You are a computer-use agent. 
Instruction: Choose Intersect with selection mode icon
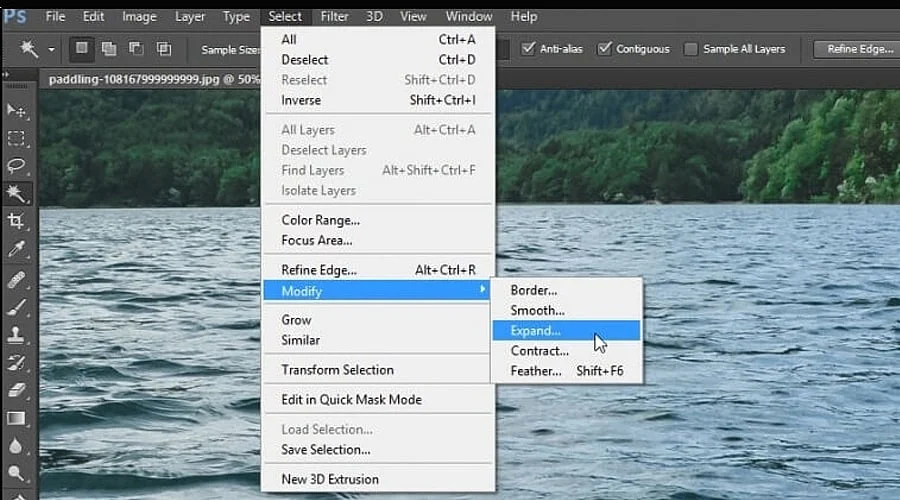pos(164,49)
